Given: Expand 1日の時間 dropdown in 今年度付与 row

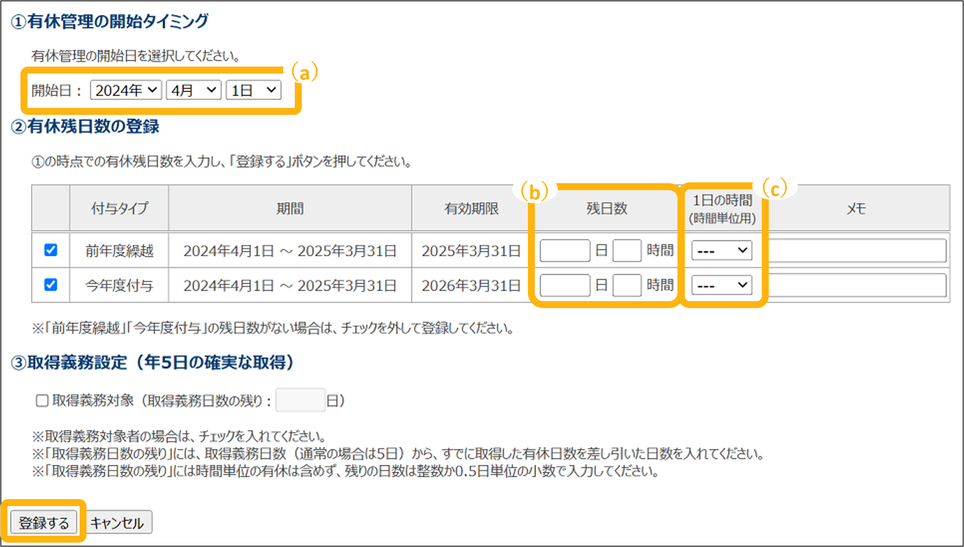Looking at the screenshot, I should (x=721, y=285).
